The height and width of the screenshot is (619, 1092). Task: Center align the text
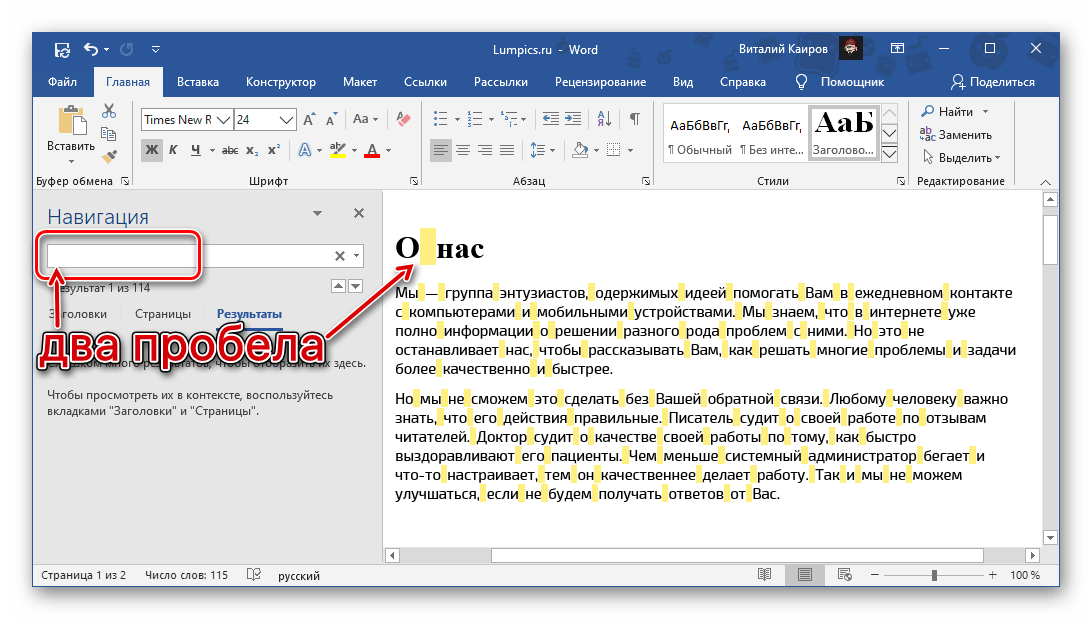[462, 150]
